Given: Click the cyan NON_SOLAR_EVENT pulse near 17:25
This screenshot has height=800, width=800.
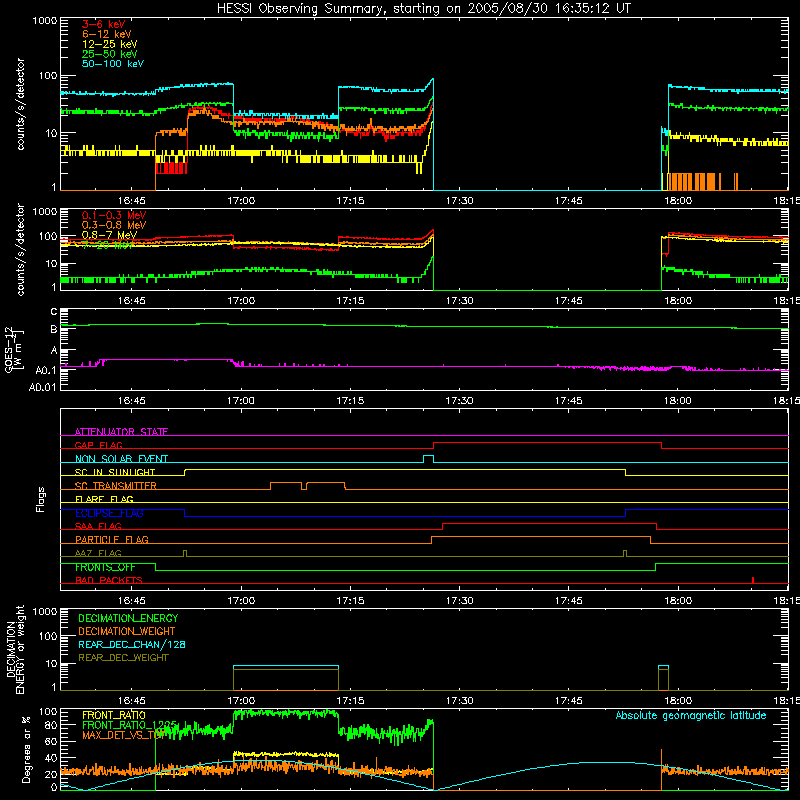Looking at the screenshot, I should click(429, 458).
